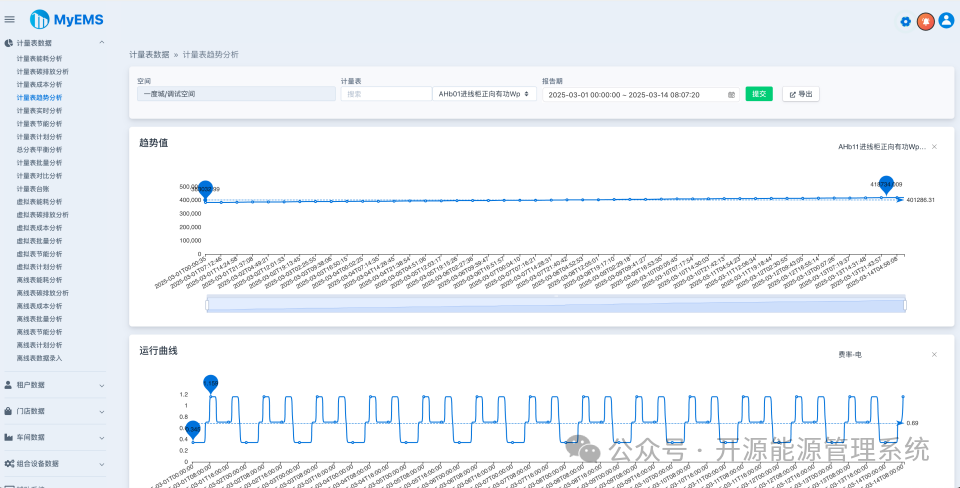Click the trend chart zoom range slider

point(556,304)
